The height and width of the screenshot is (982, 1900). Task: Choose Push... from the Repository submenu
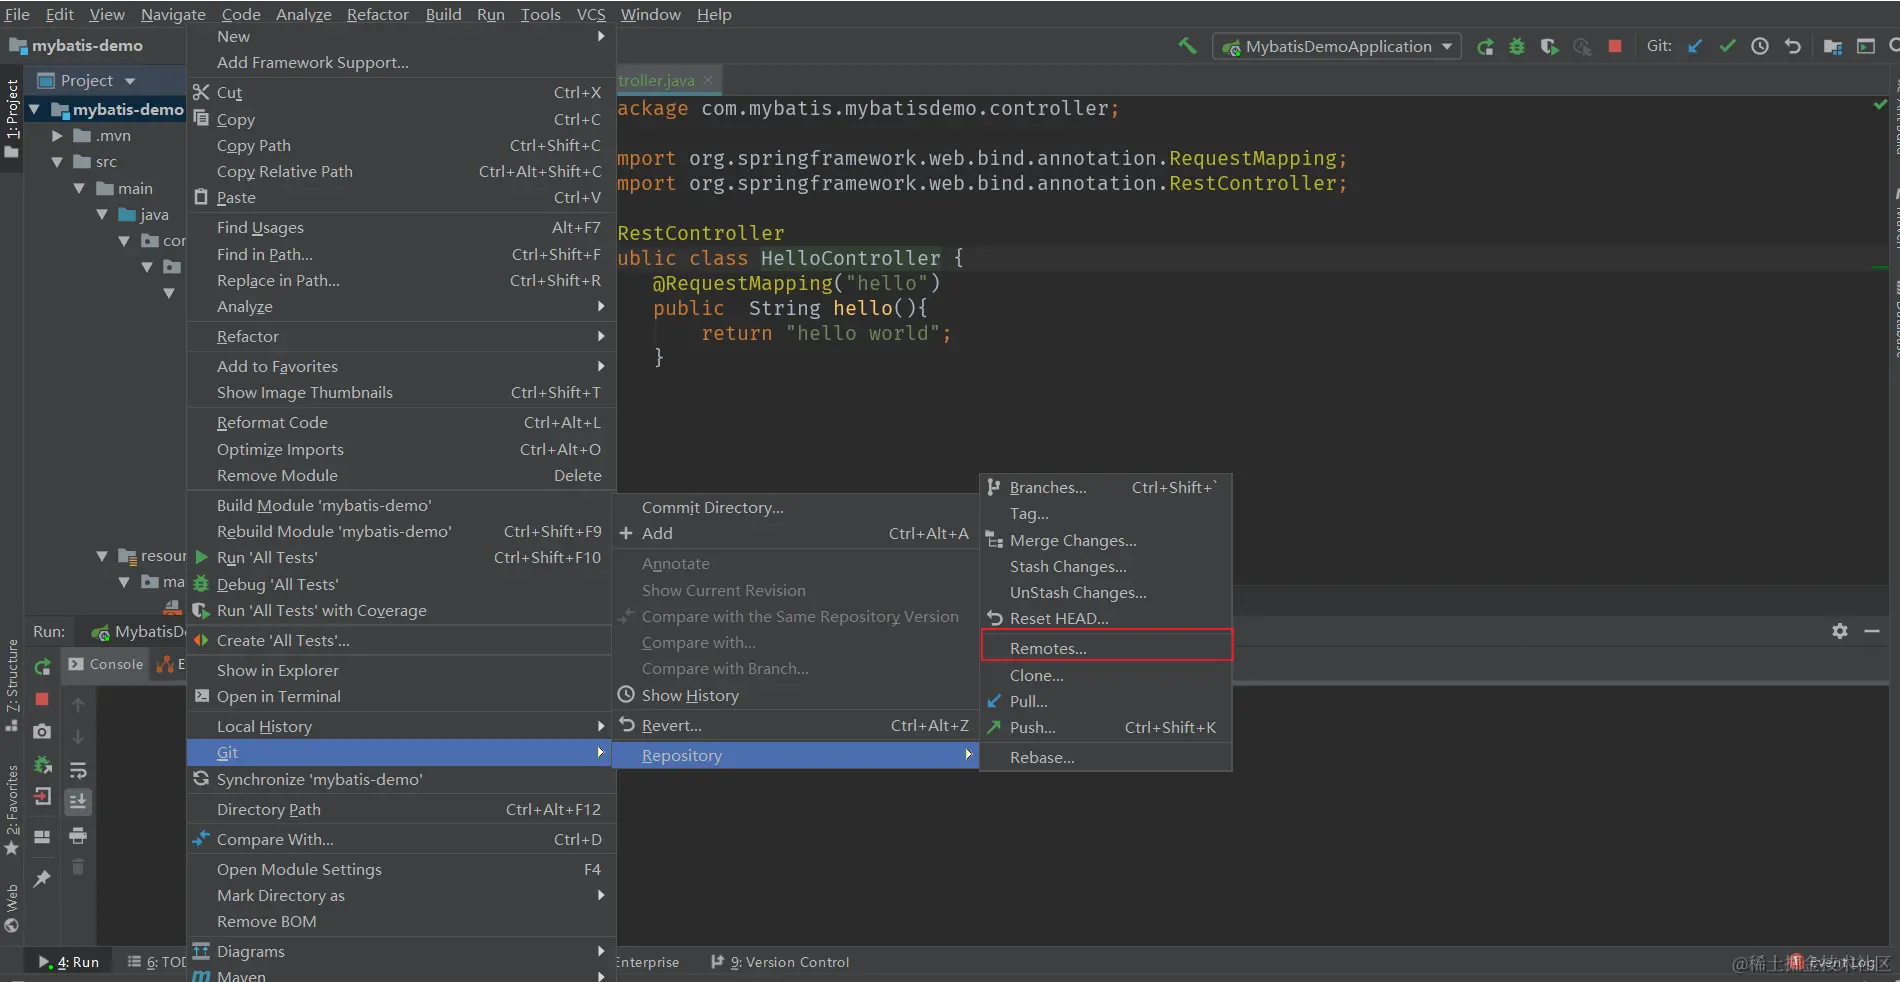pos(1106,727)
